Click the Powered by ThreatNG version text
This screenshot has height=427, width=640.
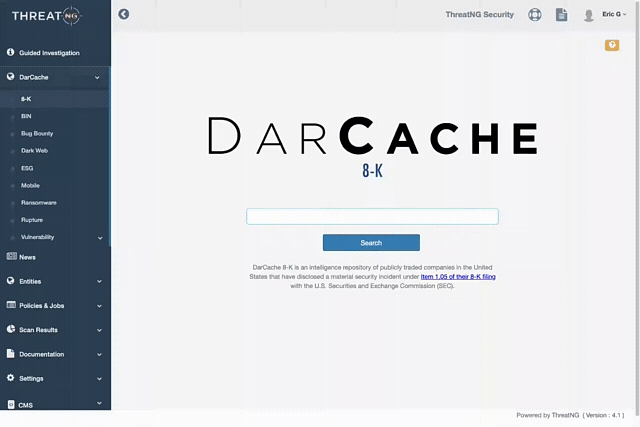tap(570, 415)
